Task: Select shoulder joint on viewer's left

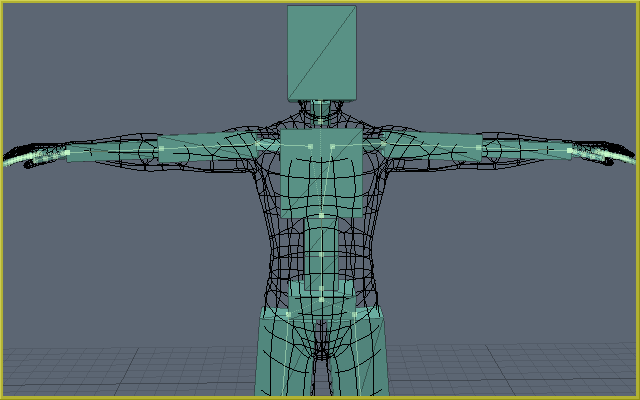Action: [258, 145]
